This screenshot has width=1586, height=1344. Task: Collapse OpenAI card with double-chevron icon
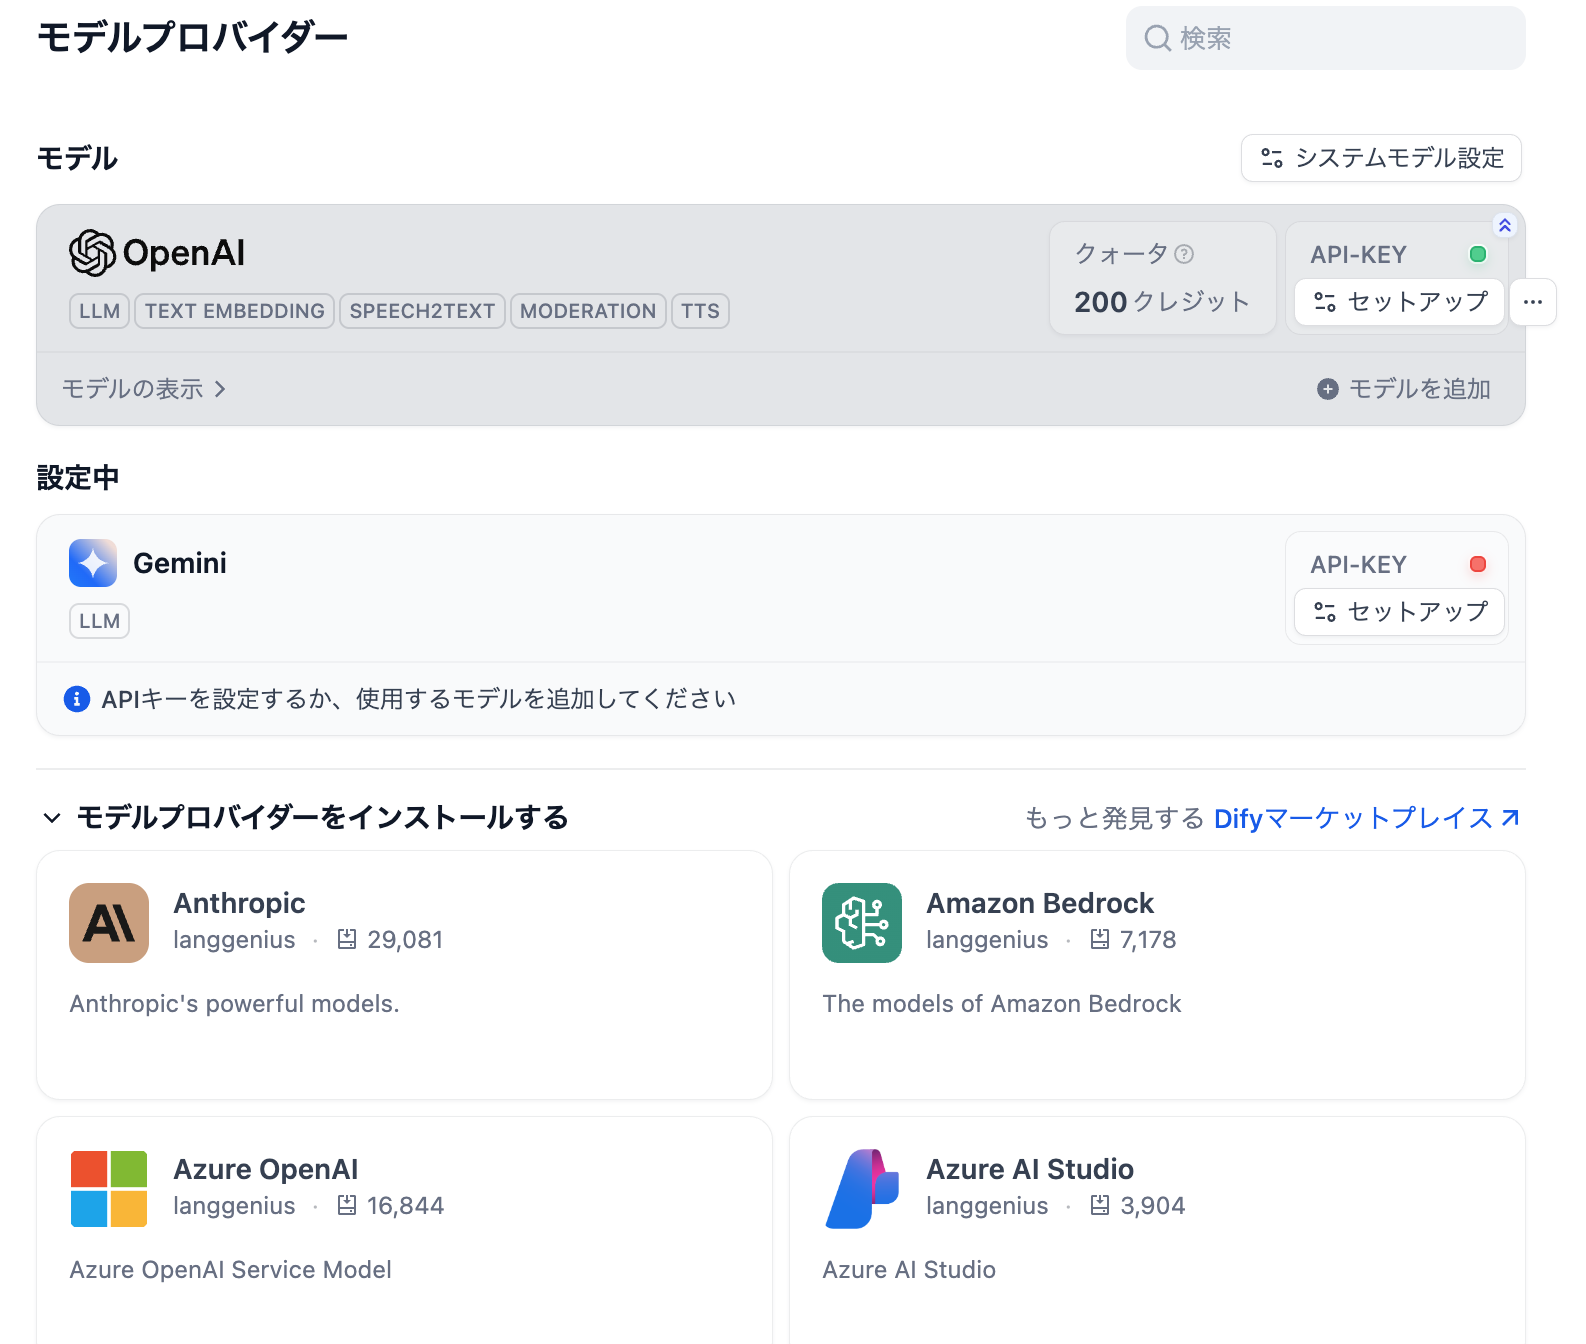click(x=1505, y=225)
